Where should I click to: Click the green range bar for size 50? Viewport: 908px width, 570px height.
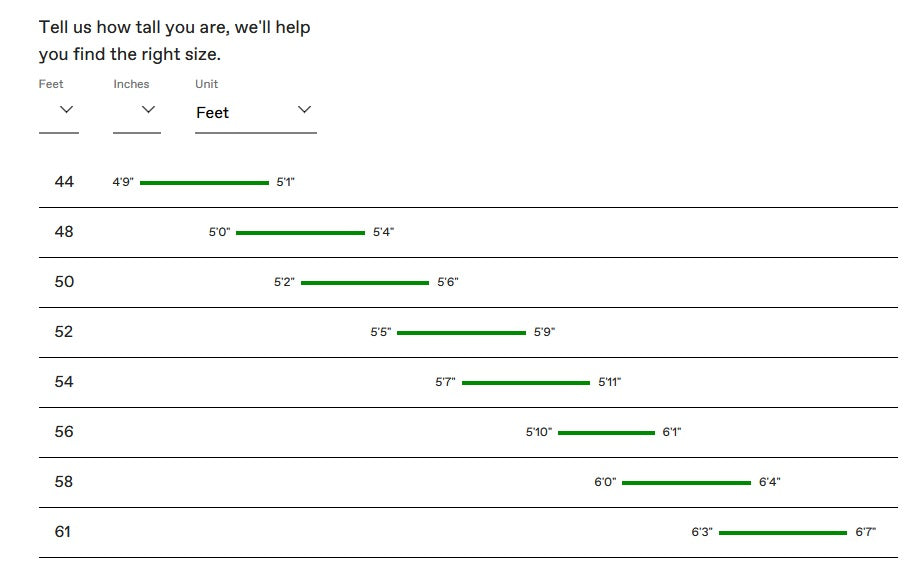pyautogui.click(x=365, y=283)
